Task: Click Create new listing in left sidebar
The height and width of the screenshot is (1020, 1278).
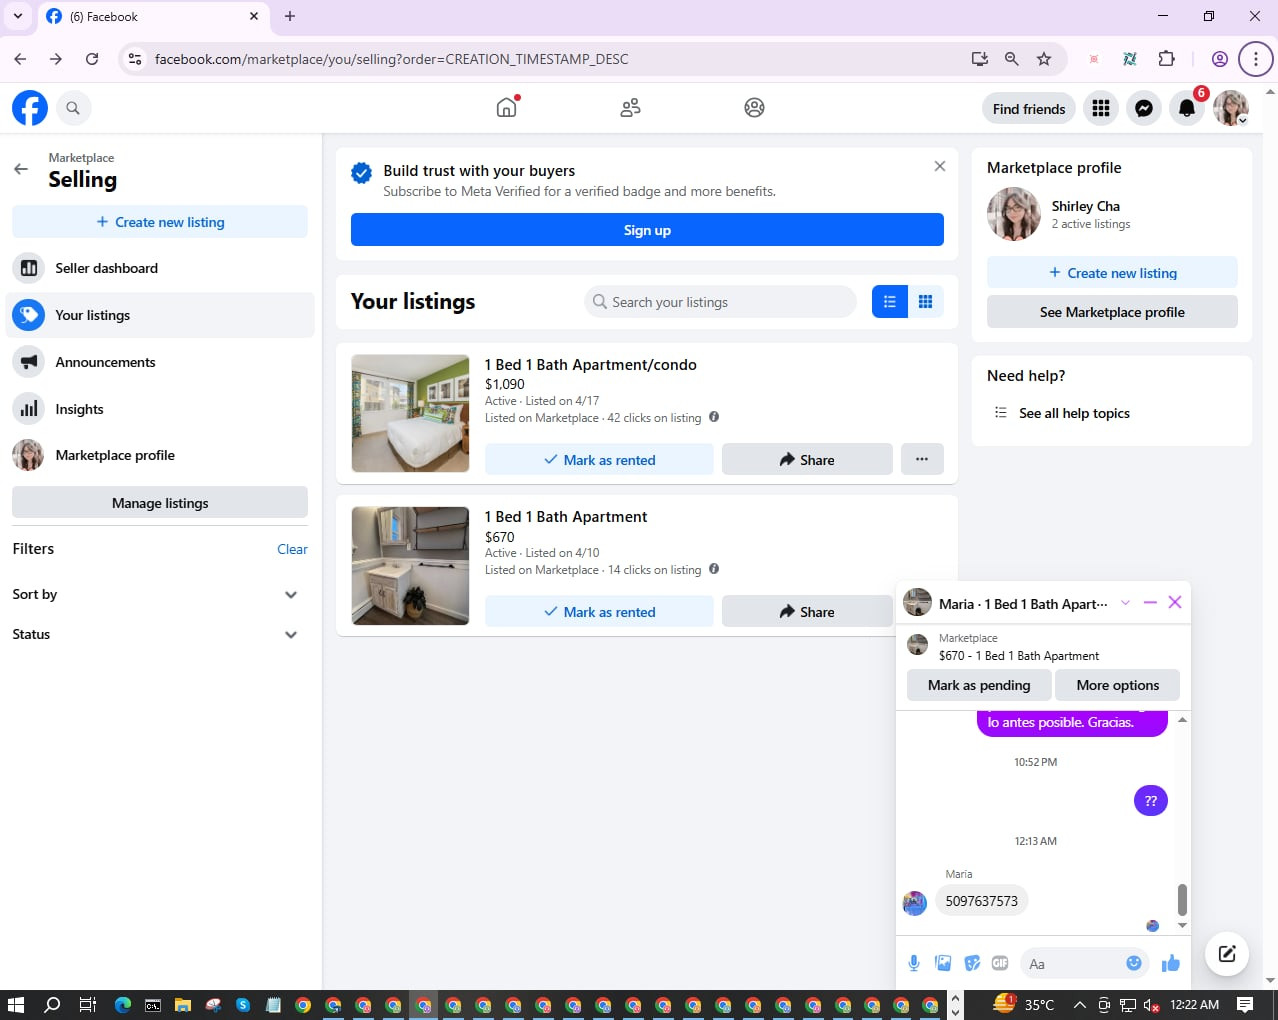Action: pos(160,222)
